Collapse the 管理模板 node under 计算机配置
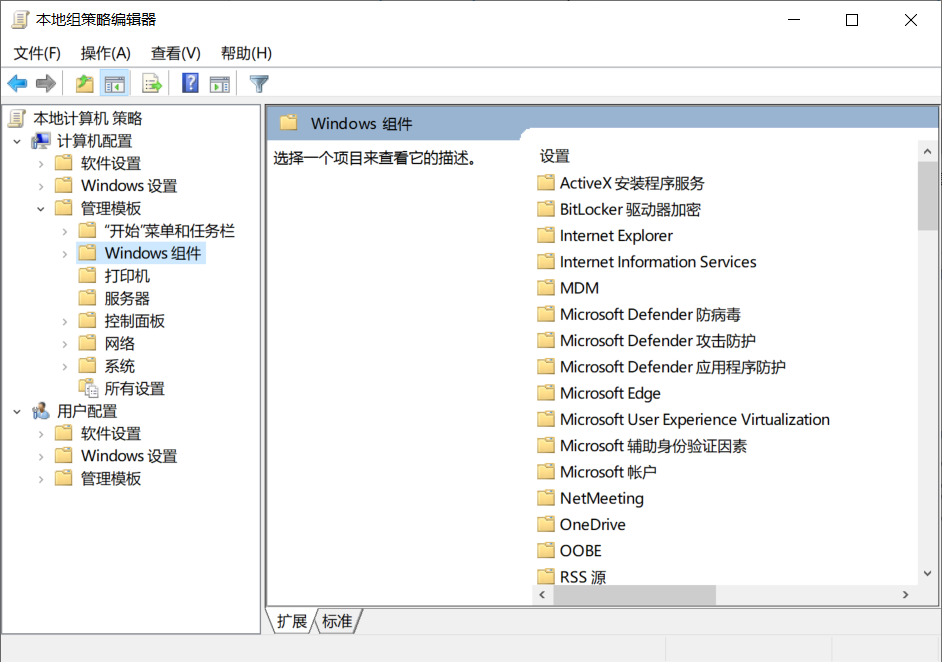 point(41,209)
